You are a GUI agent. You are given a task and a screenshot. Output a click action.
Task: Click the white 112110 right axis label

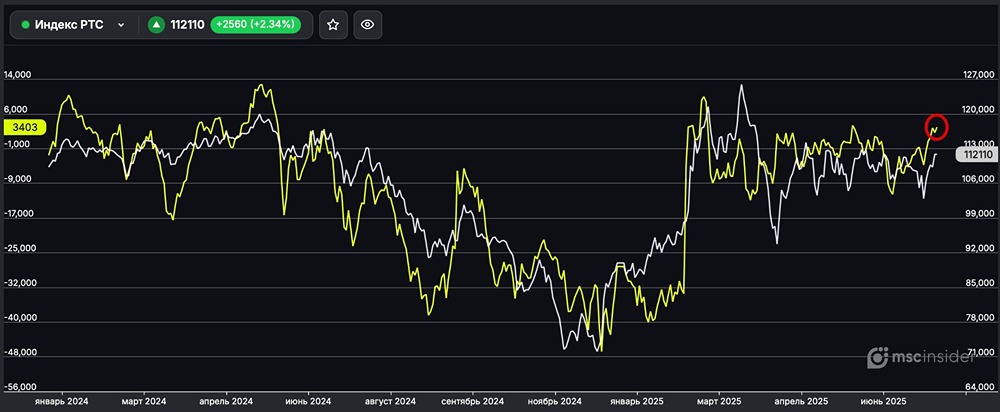coord(974,154)
